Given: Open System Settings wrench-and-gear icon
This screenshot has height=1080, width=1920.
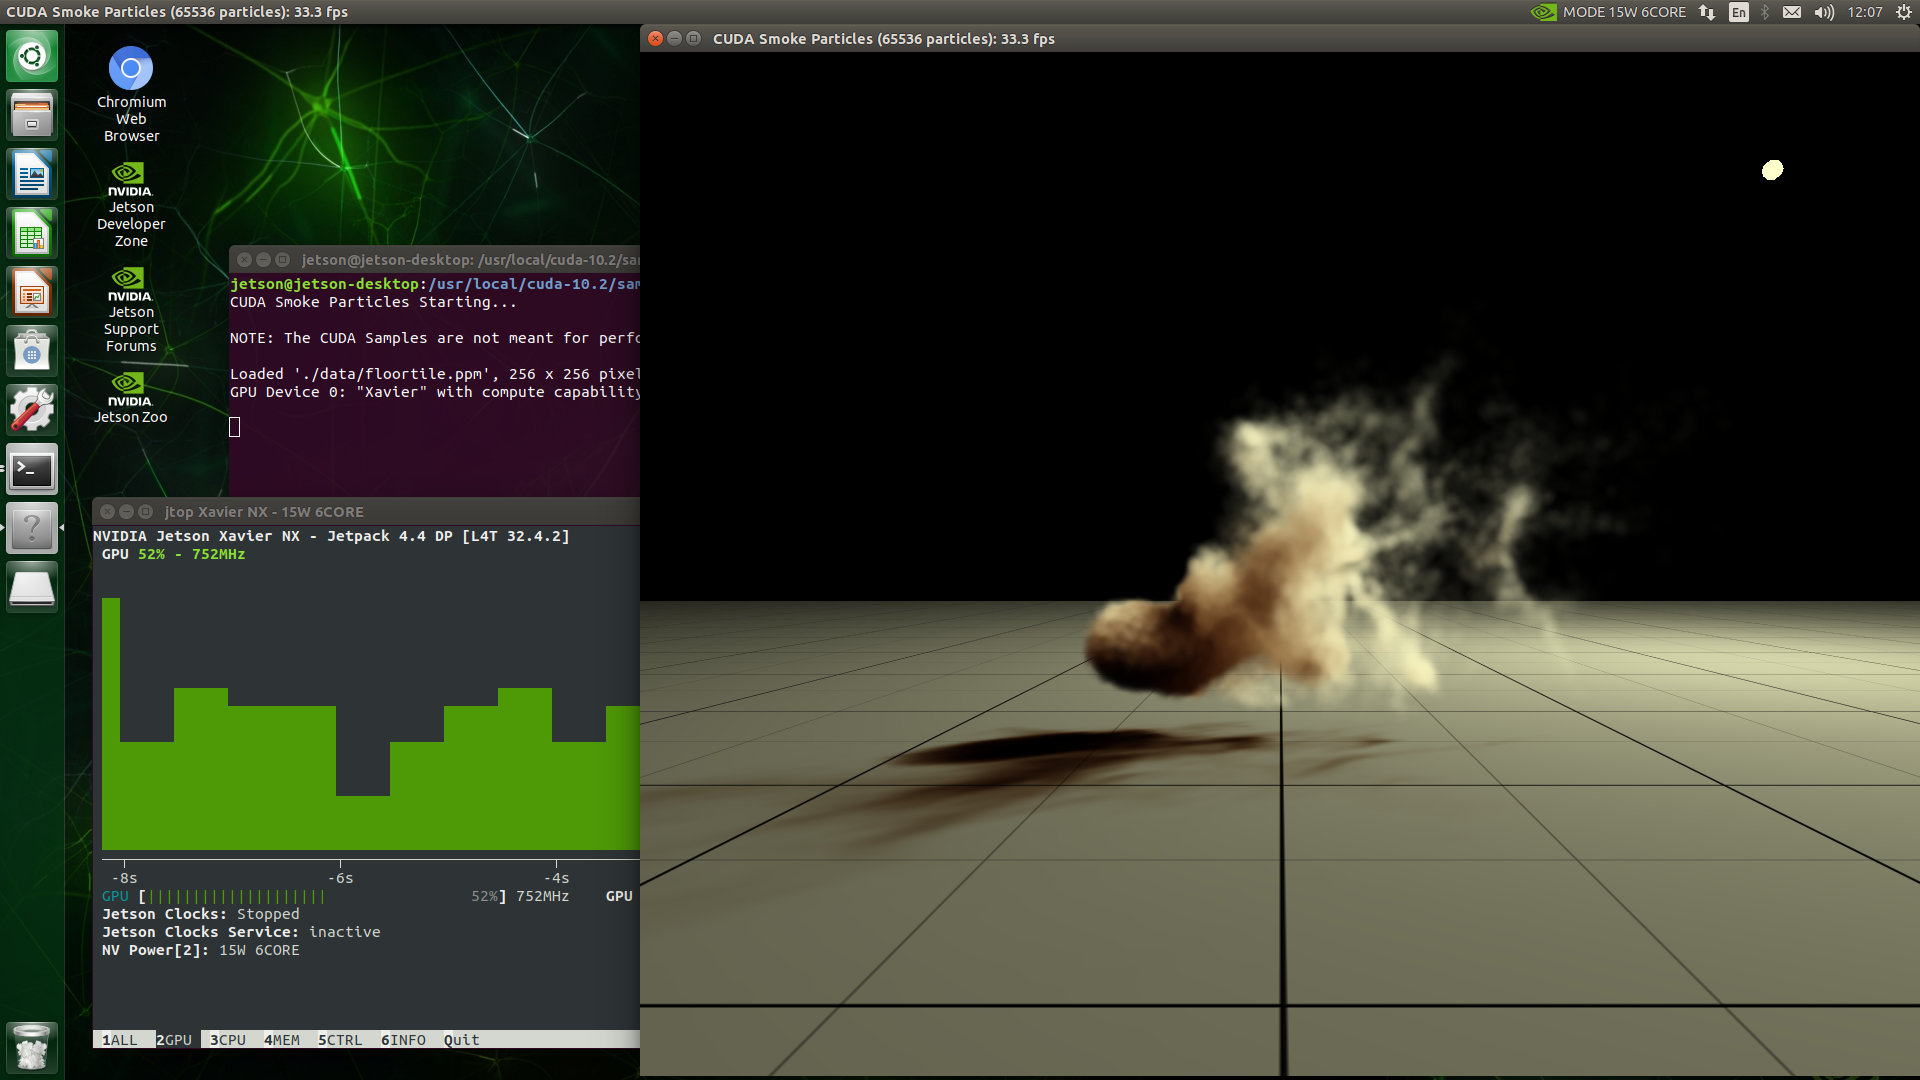Looking at the screenshot, I should tap(32, 410).
